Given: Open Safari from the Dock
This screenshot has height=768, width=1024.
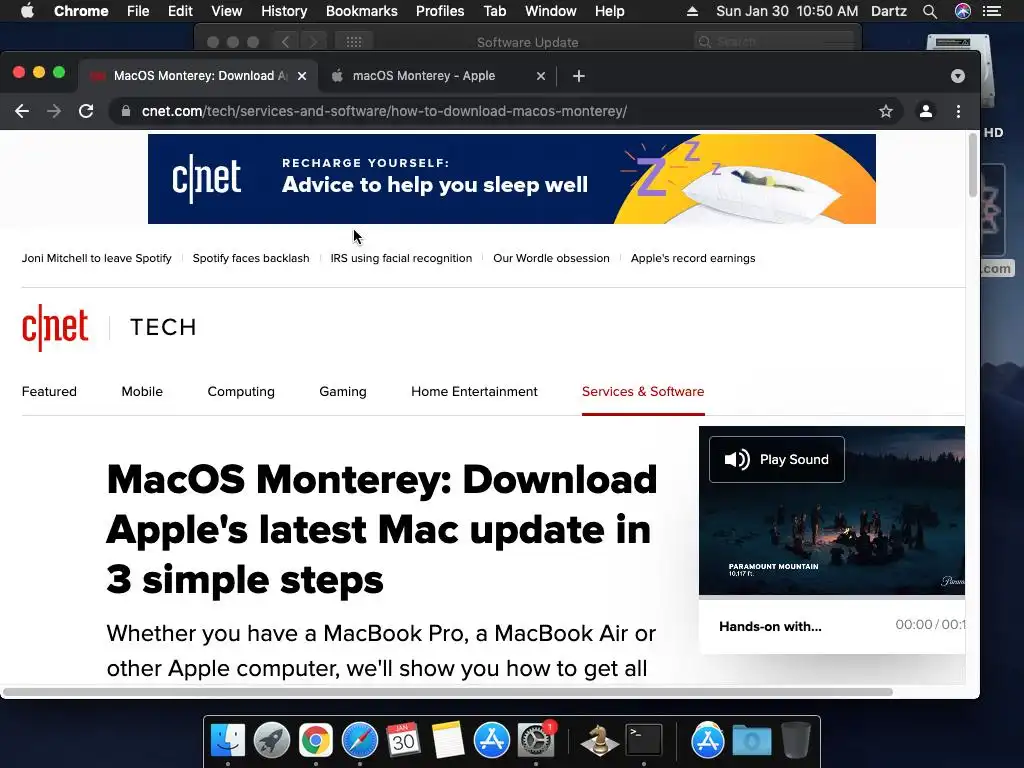Looking at the screenshot, I should 360,740.
